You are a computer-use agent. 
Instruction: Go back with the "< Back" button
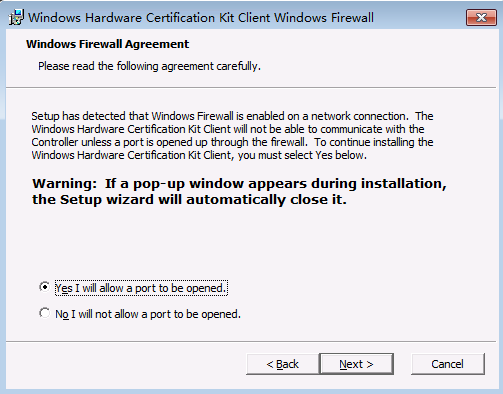tap(283, 364)
